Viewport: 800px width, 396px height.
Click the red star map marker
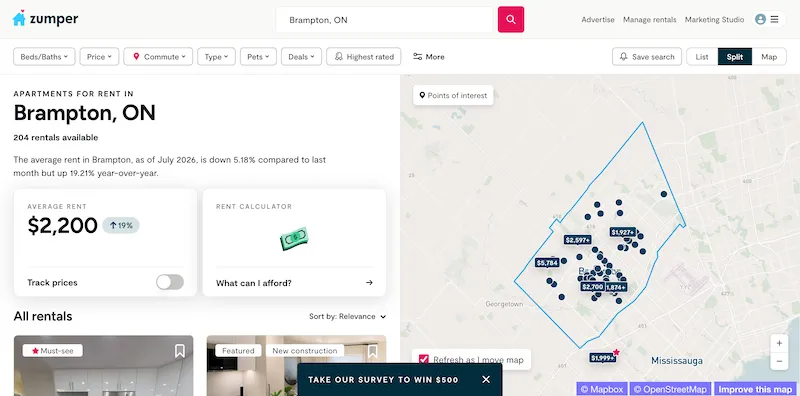616,352
